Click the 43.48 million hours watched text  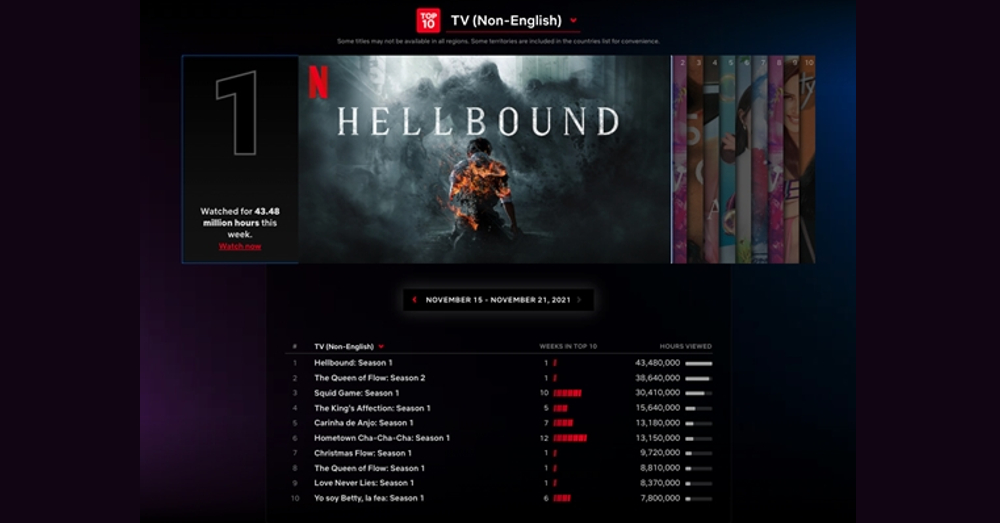[x=240, y=223]
